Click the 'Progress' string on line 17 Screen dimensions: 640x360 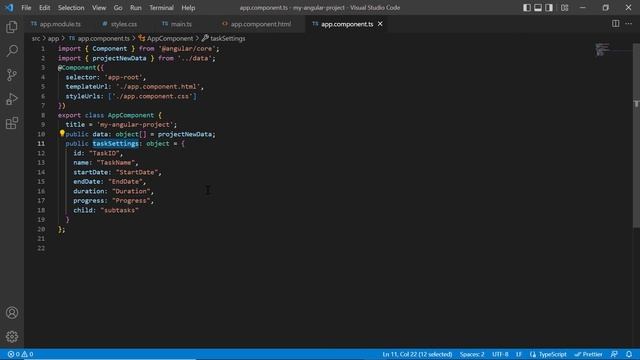click(131, 201)
